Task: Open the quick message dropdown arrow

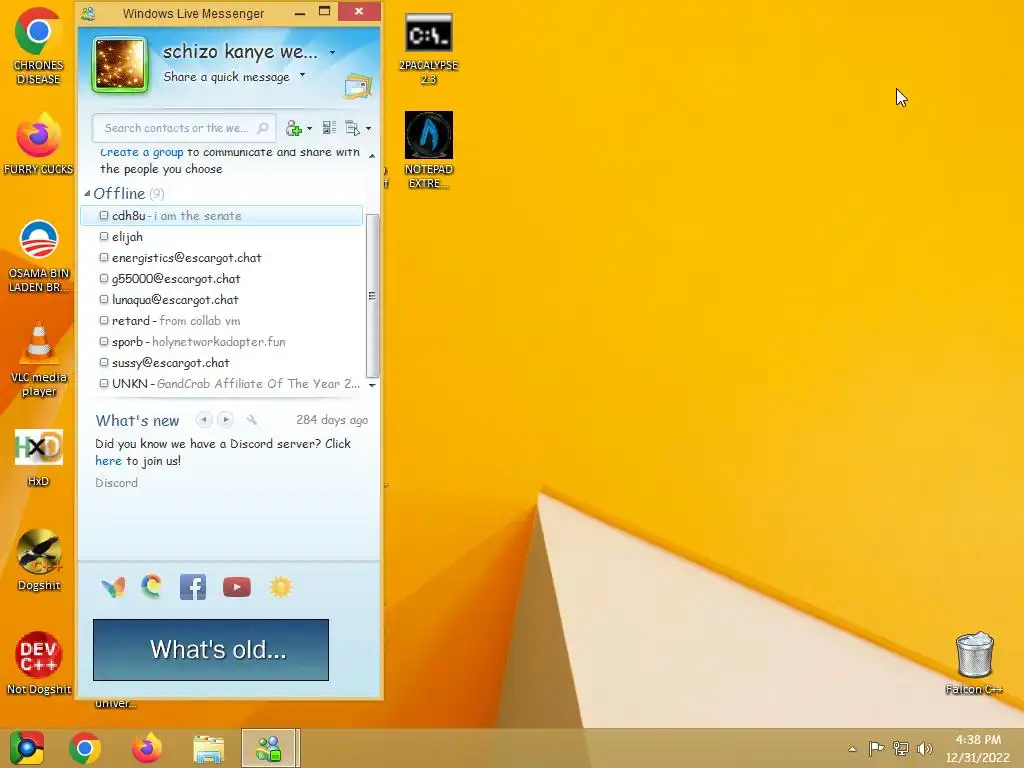Action: [x=302, y=74]
